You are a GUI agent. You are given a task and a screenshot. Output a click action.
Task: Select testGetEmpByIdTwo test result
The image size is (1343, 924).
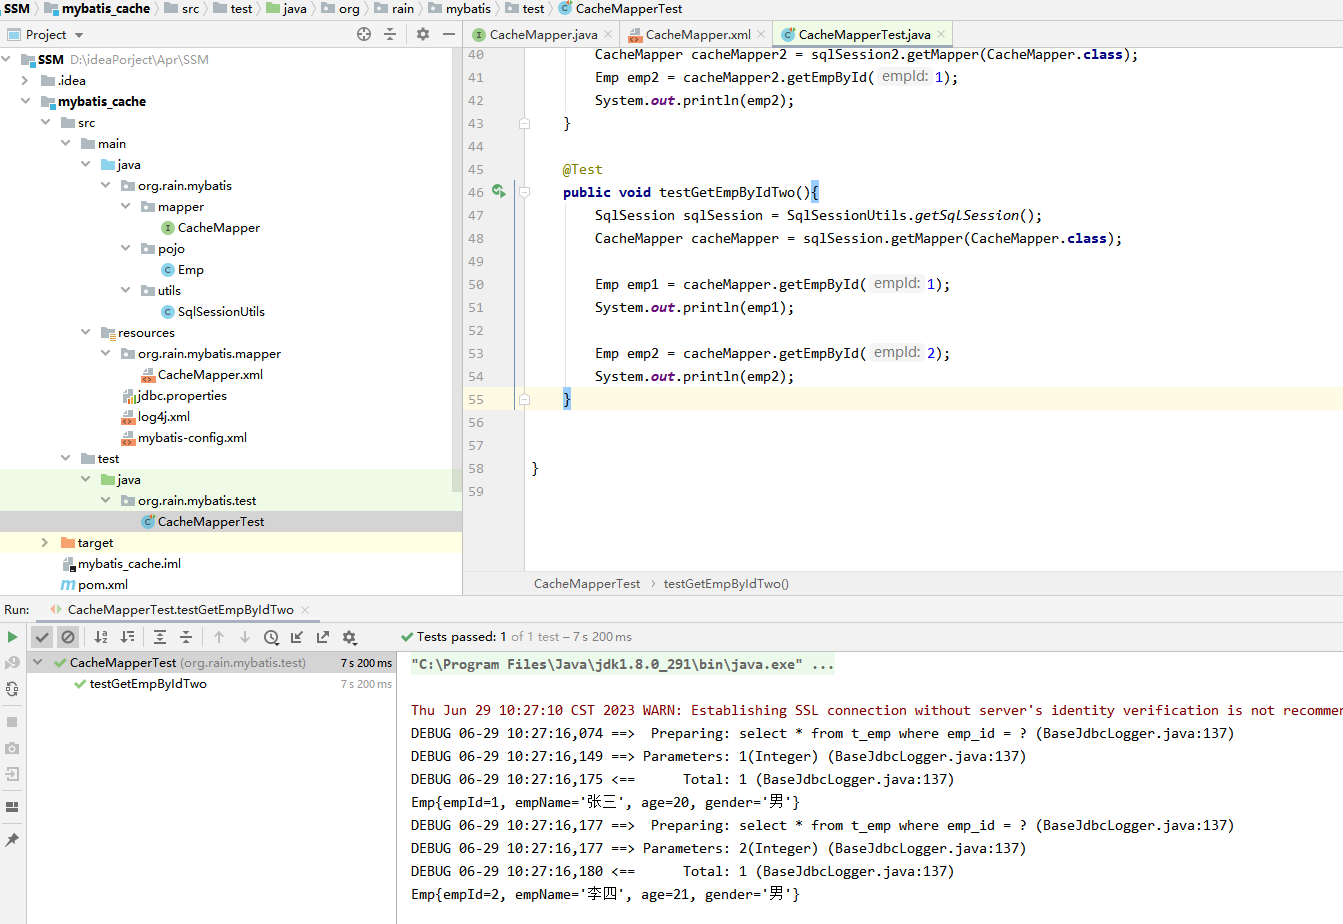[x=148, y=684]
